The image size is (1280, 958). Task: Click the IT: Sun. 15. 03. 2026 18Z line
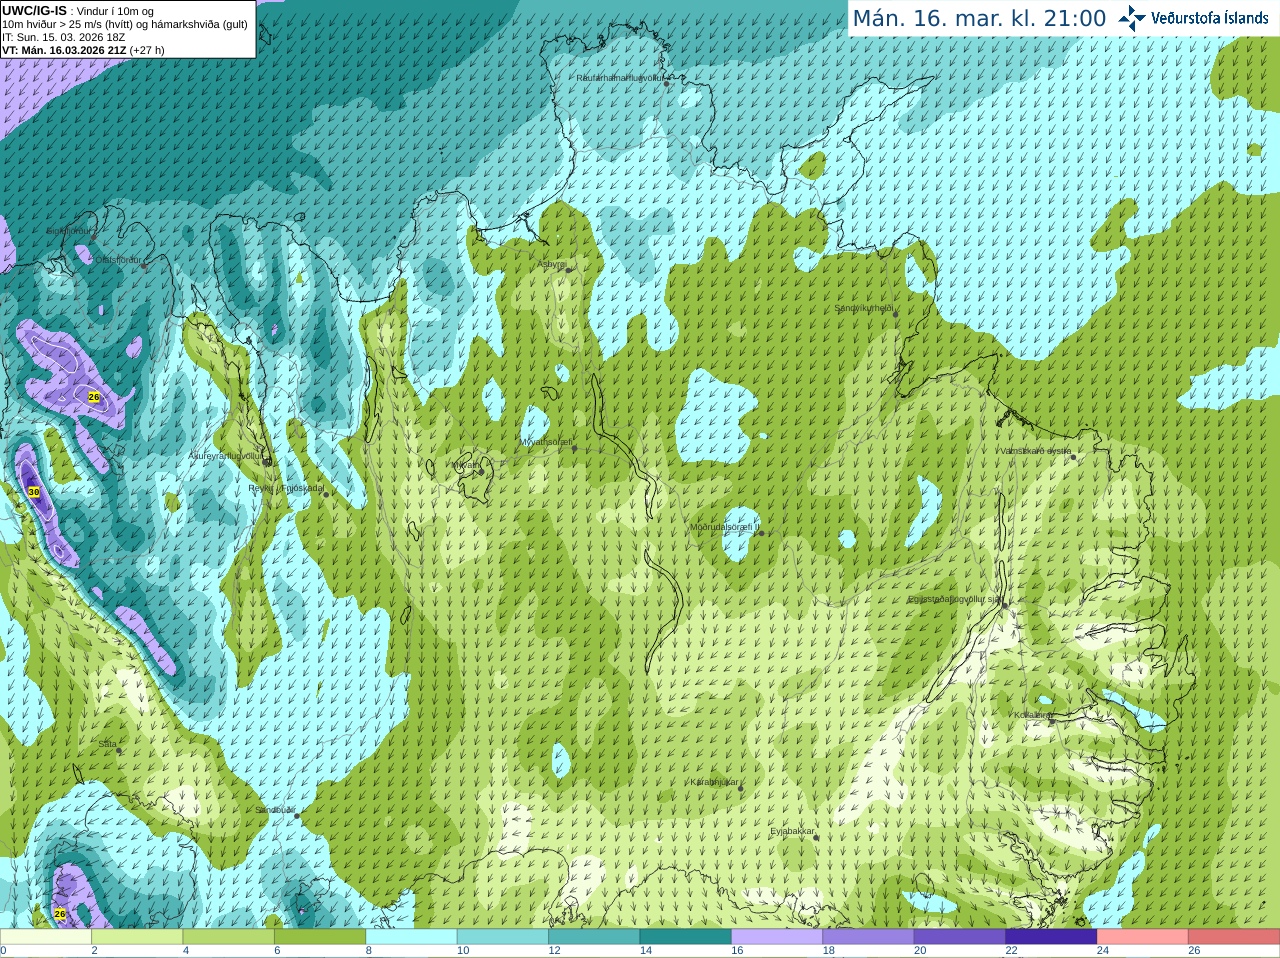(x=63, y=37)
